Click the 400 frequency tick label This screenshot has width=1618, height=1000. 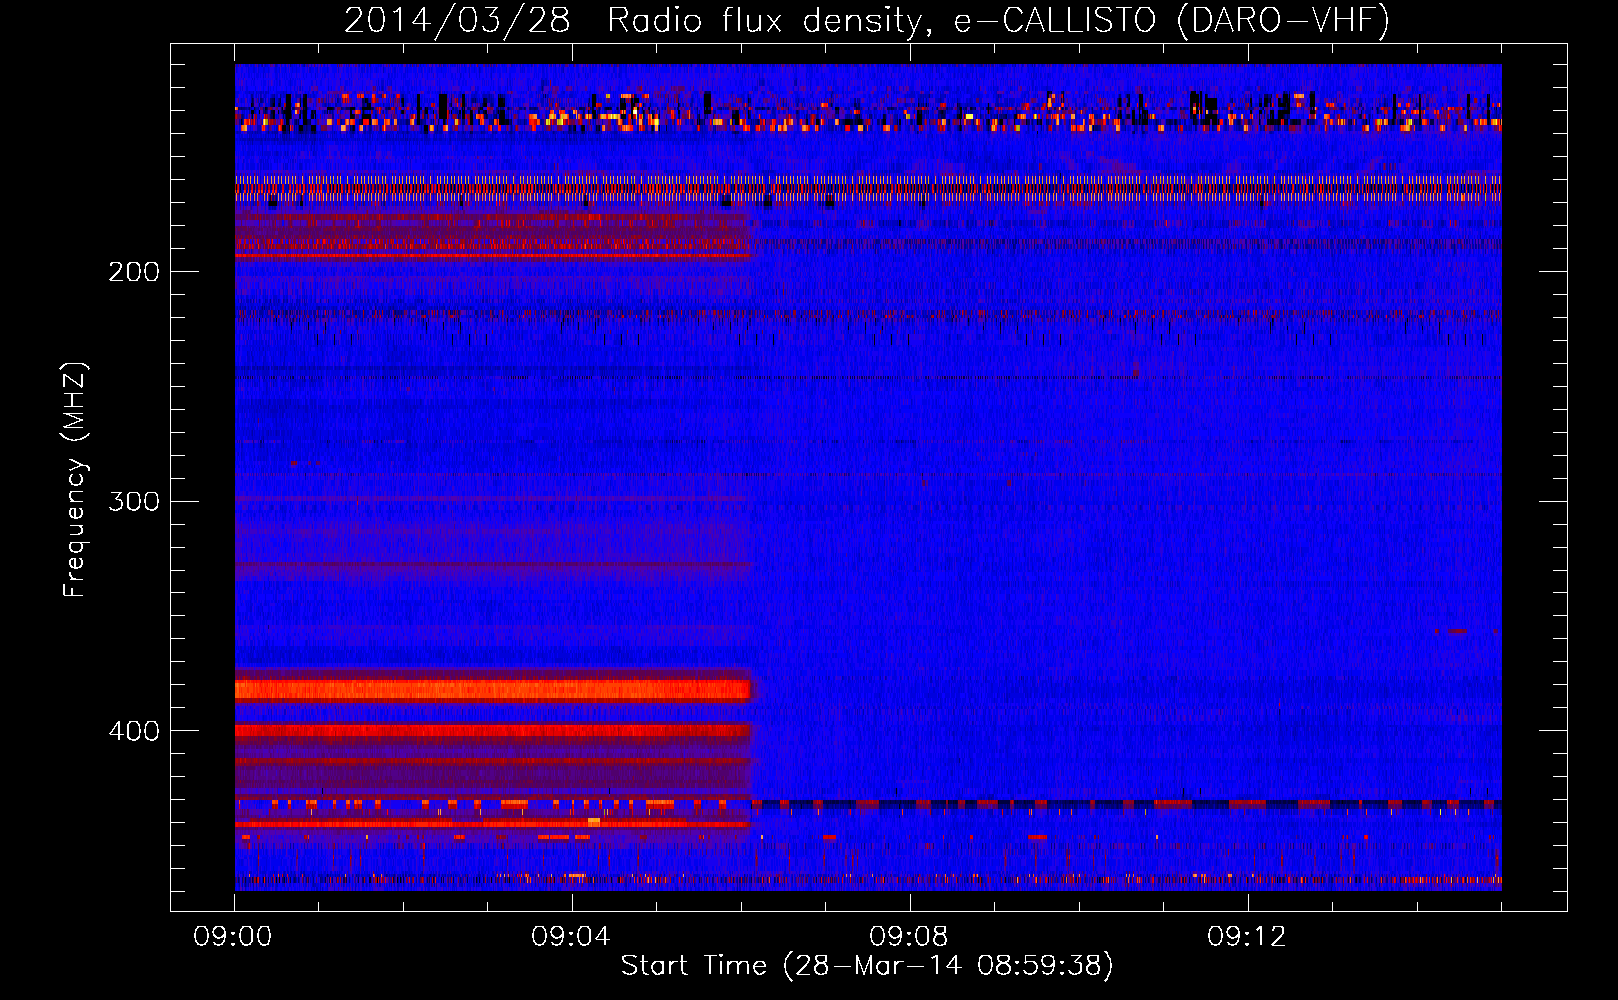(x=134, y=731)
